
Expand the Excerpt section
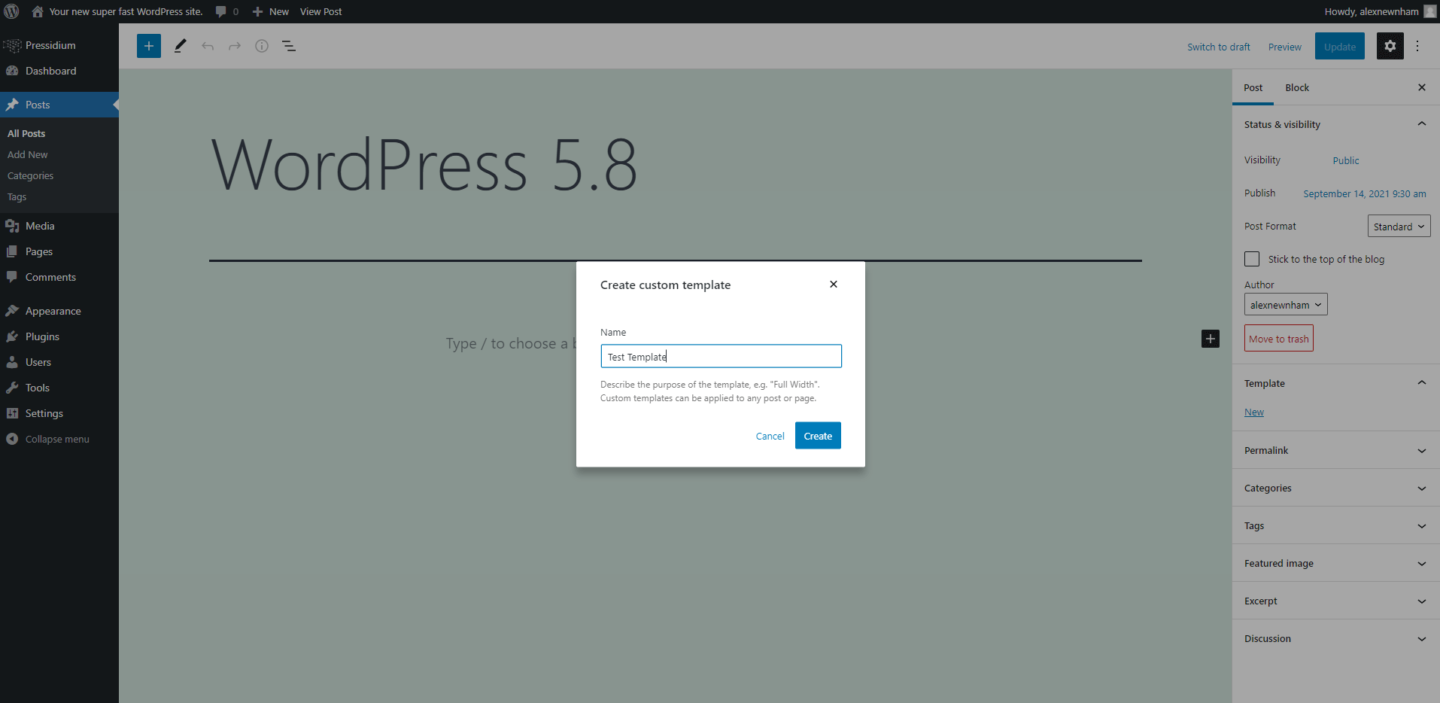pyautogui.click(x=1336, y=601)
